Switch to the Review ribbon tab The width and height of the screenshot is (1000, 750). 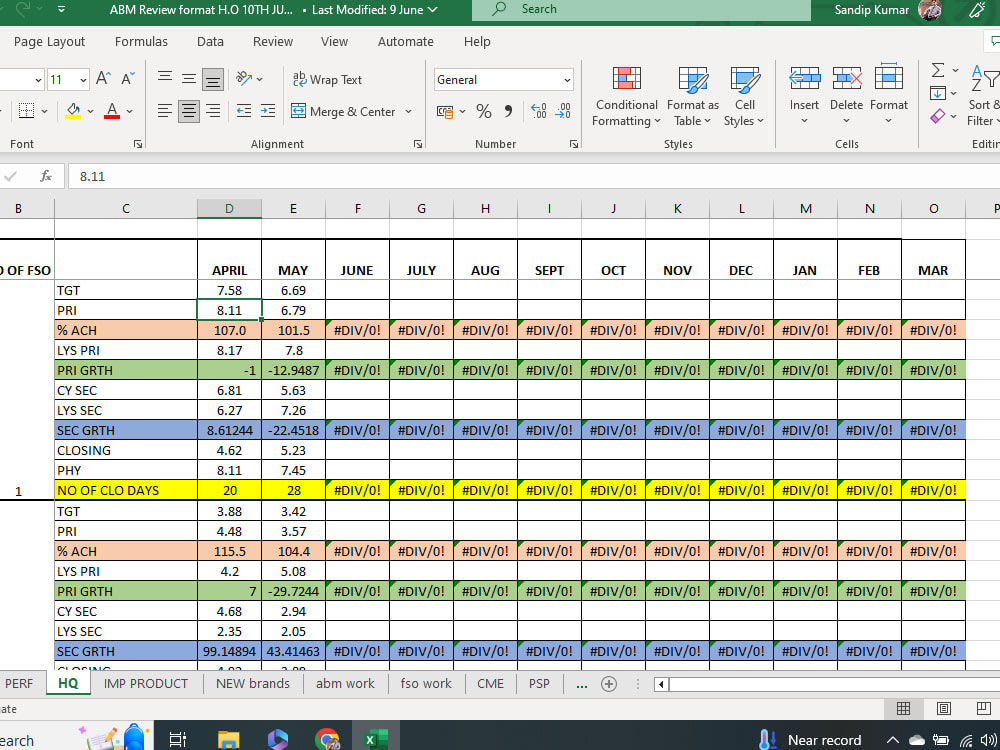273,41
